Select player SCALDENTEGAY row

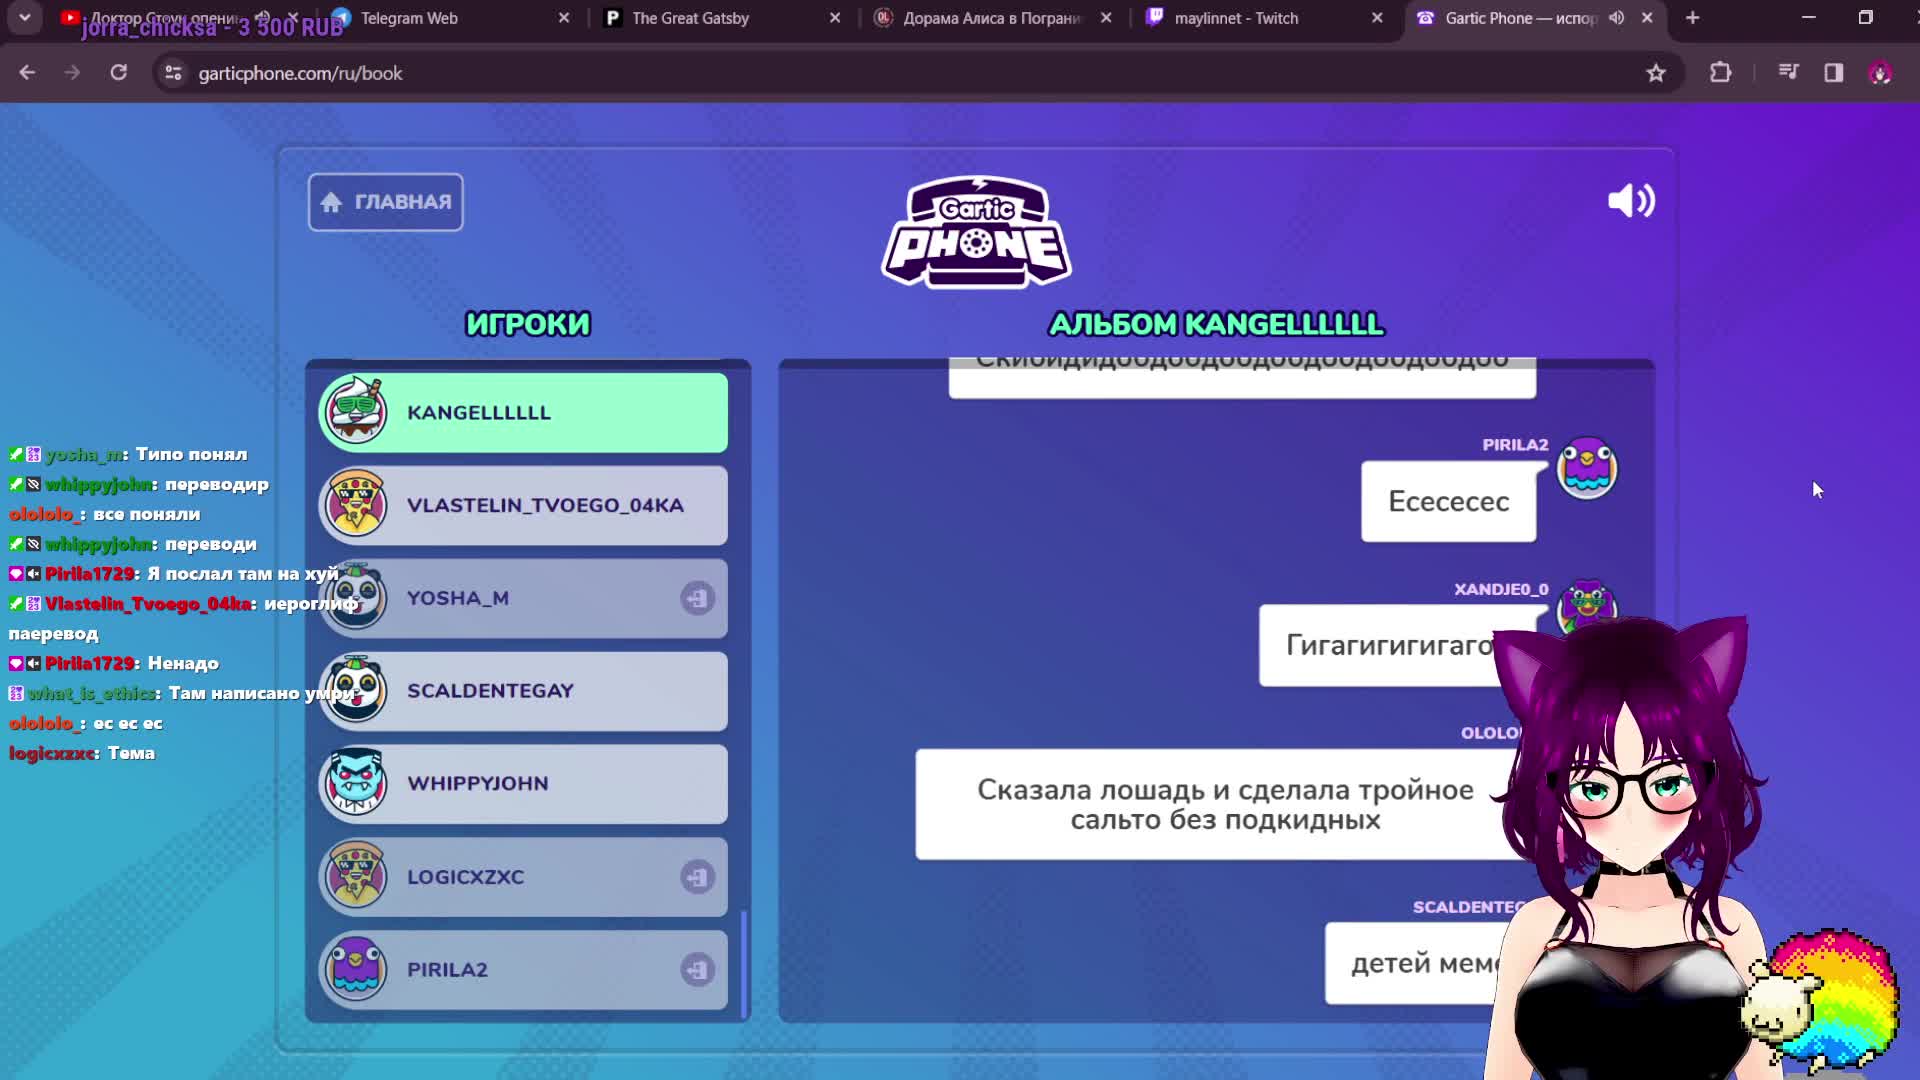click(523, 691)
